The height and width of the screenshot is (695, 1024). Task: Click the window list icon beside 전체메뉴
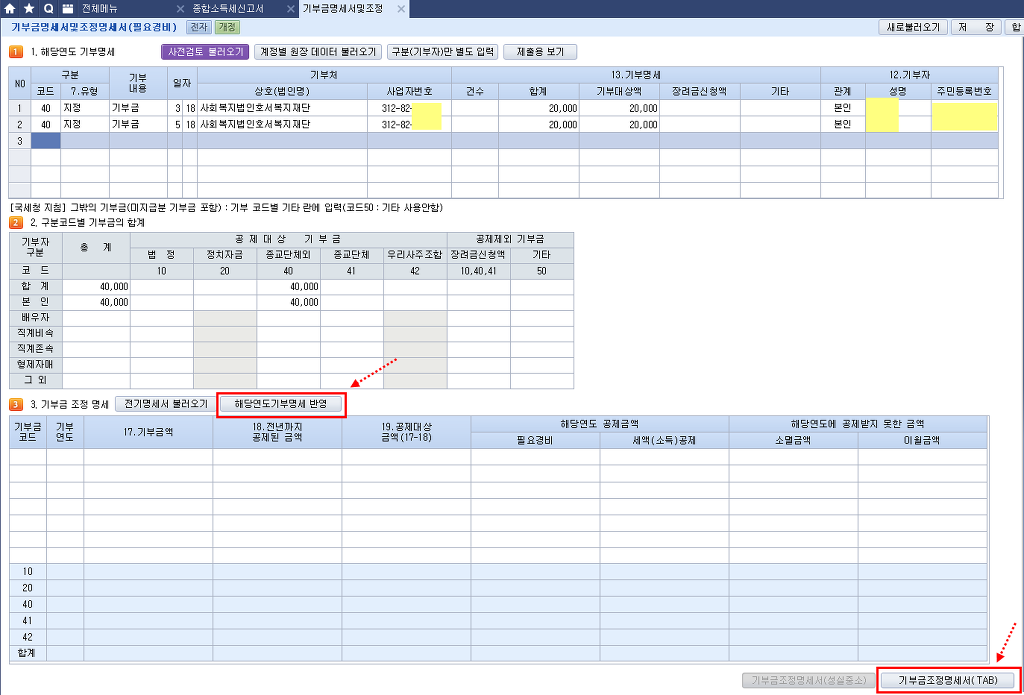(67, 9)
